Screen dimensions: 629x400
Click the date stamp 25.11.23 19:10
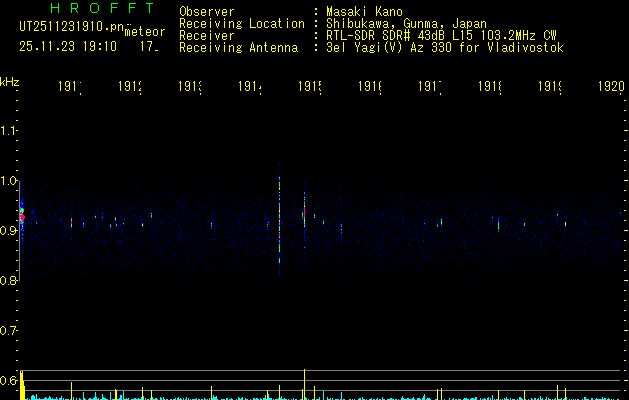68,47
